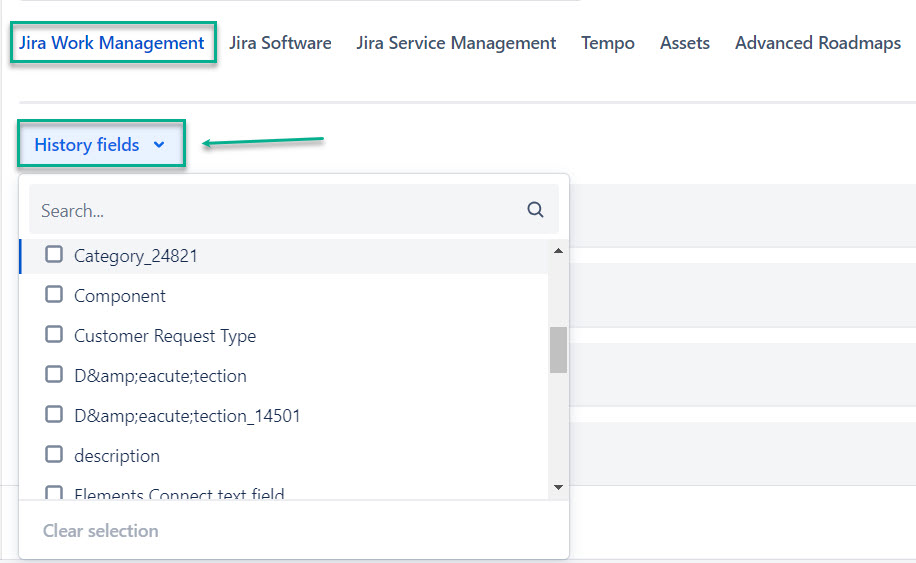Click the scroll up arrow in the list
This screenshot has height=563, width=916.
pos(558,251)
